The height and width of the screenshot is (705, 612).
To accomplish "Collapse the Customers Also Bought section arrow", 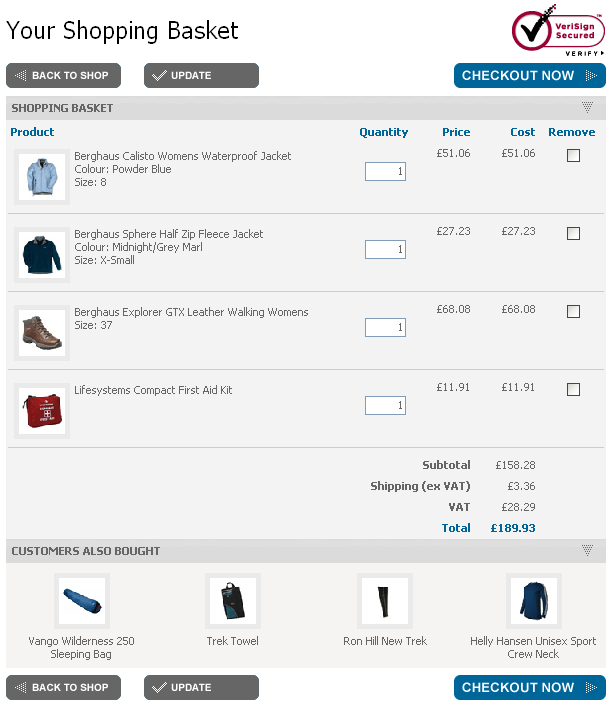I will (x=587, y=550).
